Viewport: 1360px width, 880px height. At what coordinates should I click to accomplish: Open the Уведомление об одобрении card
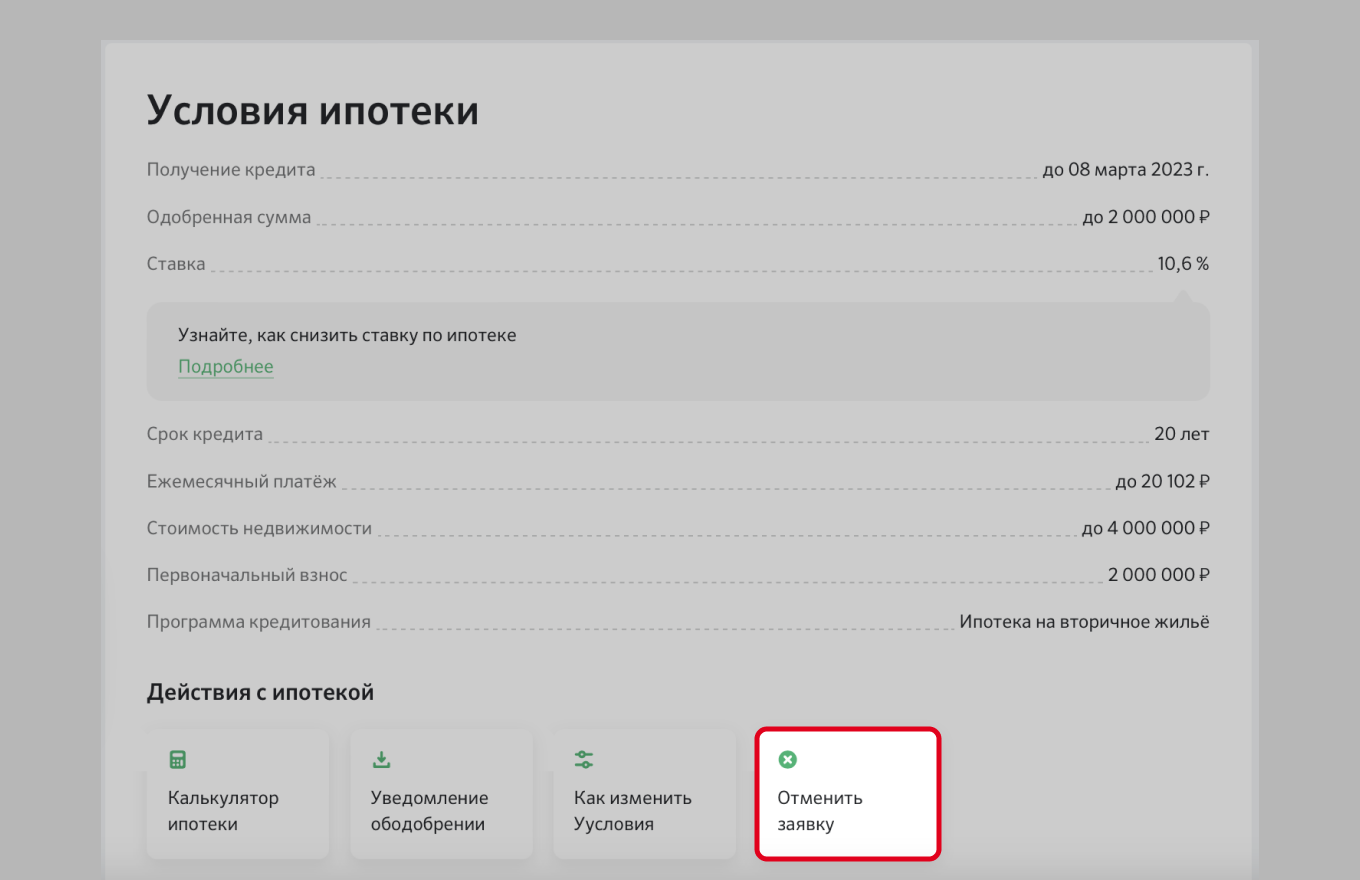441,794
